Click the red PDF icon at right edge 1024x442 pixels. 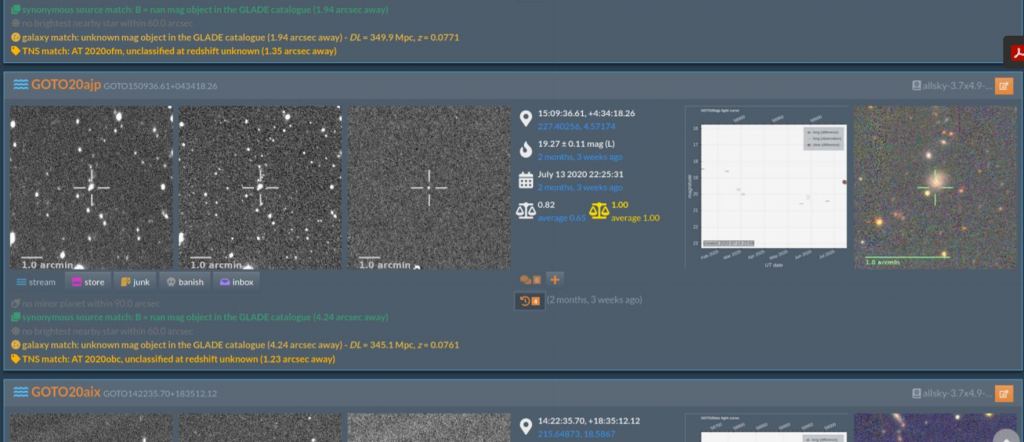1013,52
